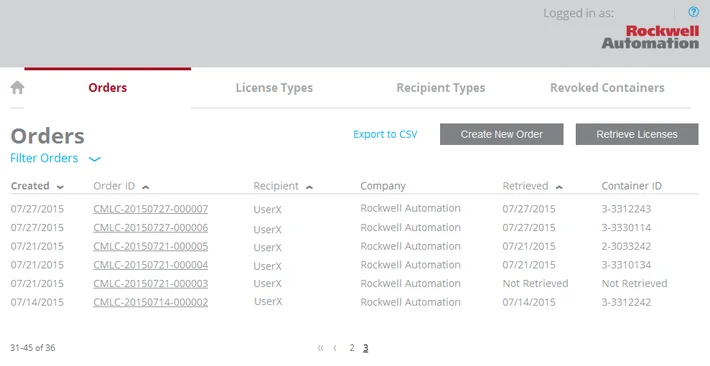Select container ID 2-3033242
Screen dimensions: 710x366
click(x=626, y=246)
